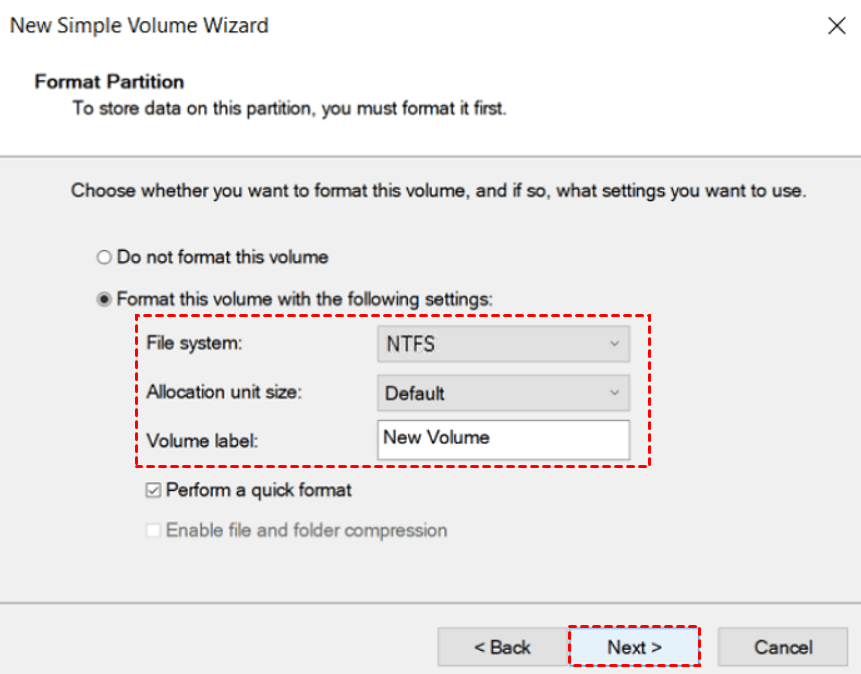Click the 'Allocation unit size:' label text
Image resolution: width=861 pixels, height=674 pixels.
(223, 392)
